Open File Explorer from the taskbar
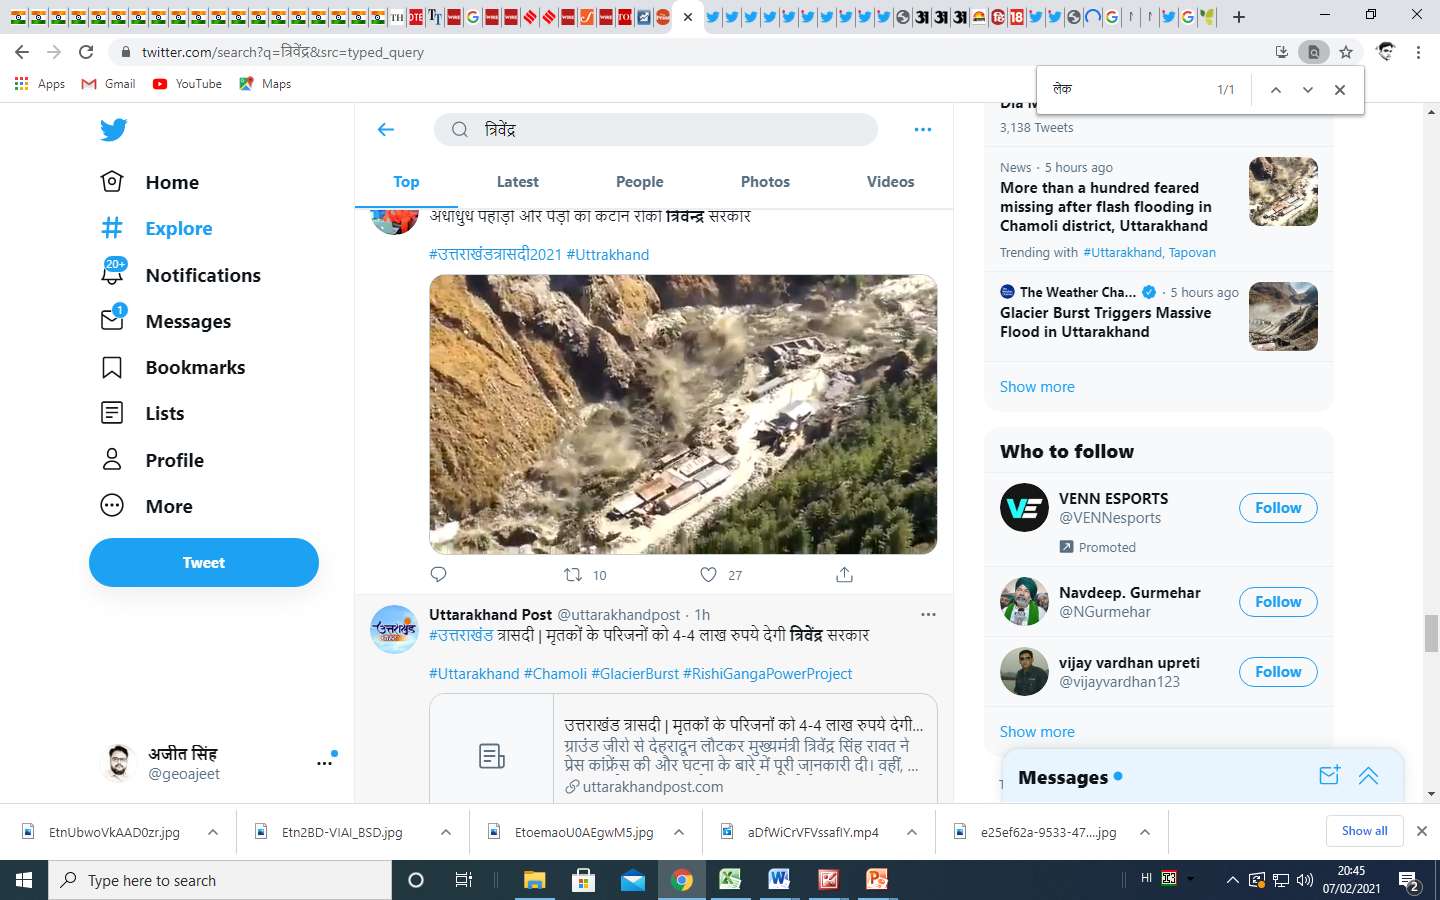 (x=534, y=880)
